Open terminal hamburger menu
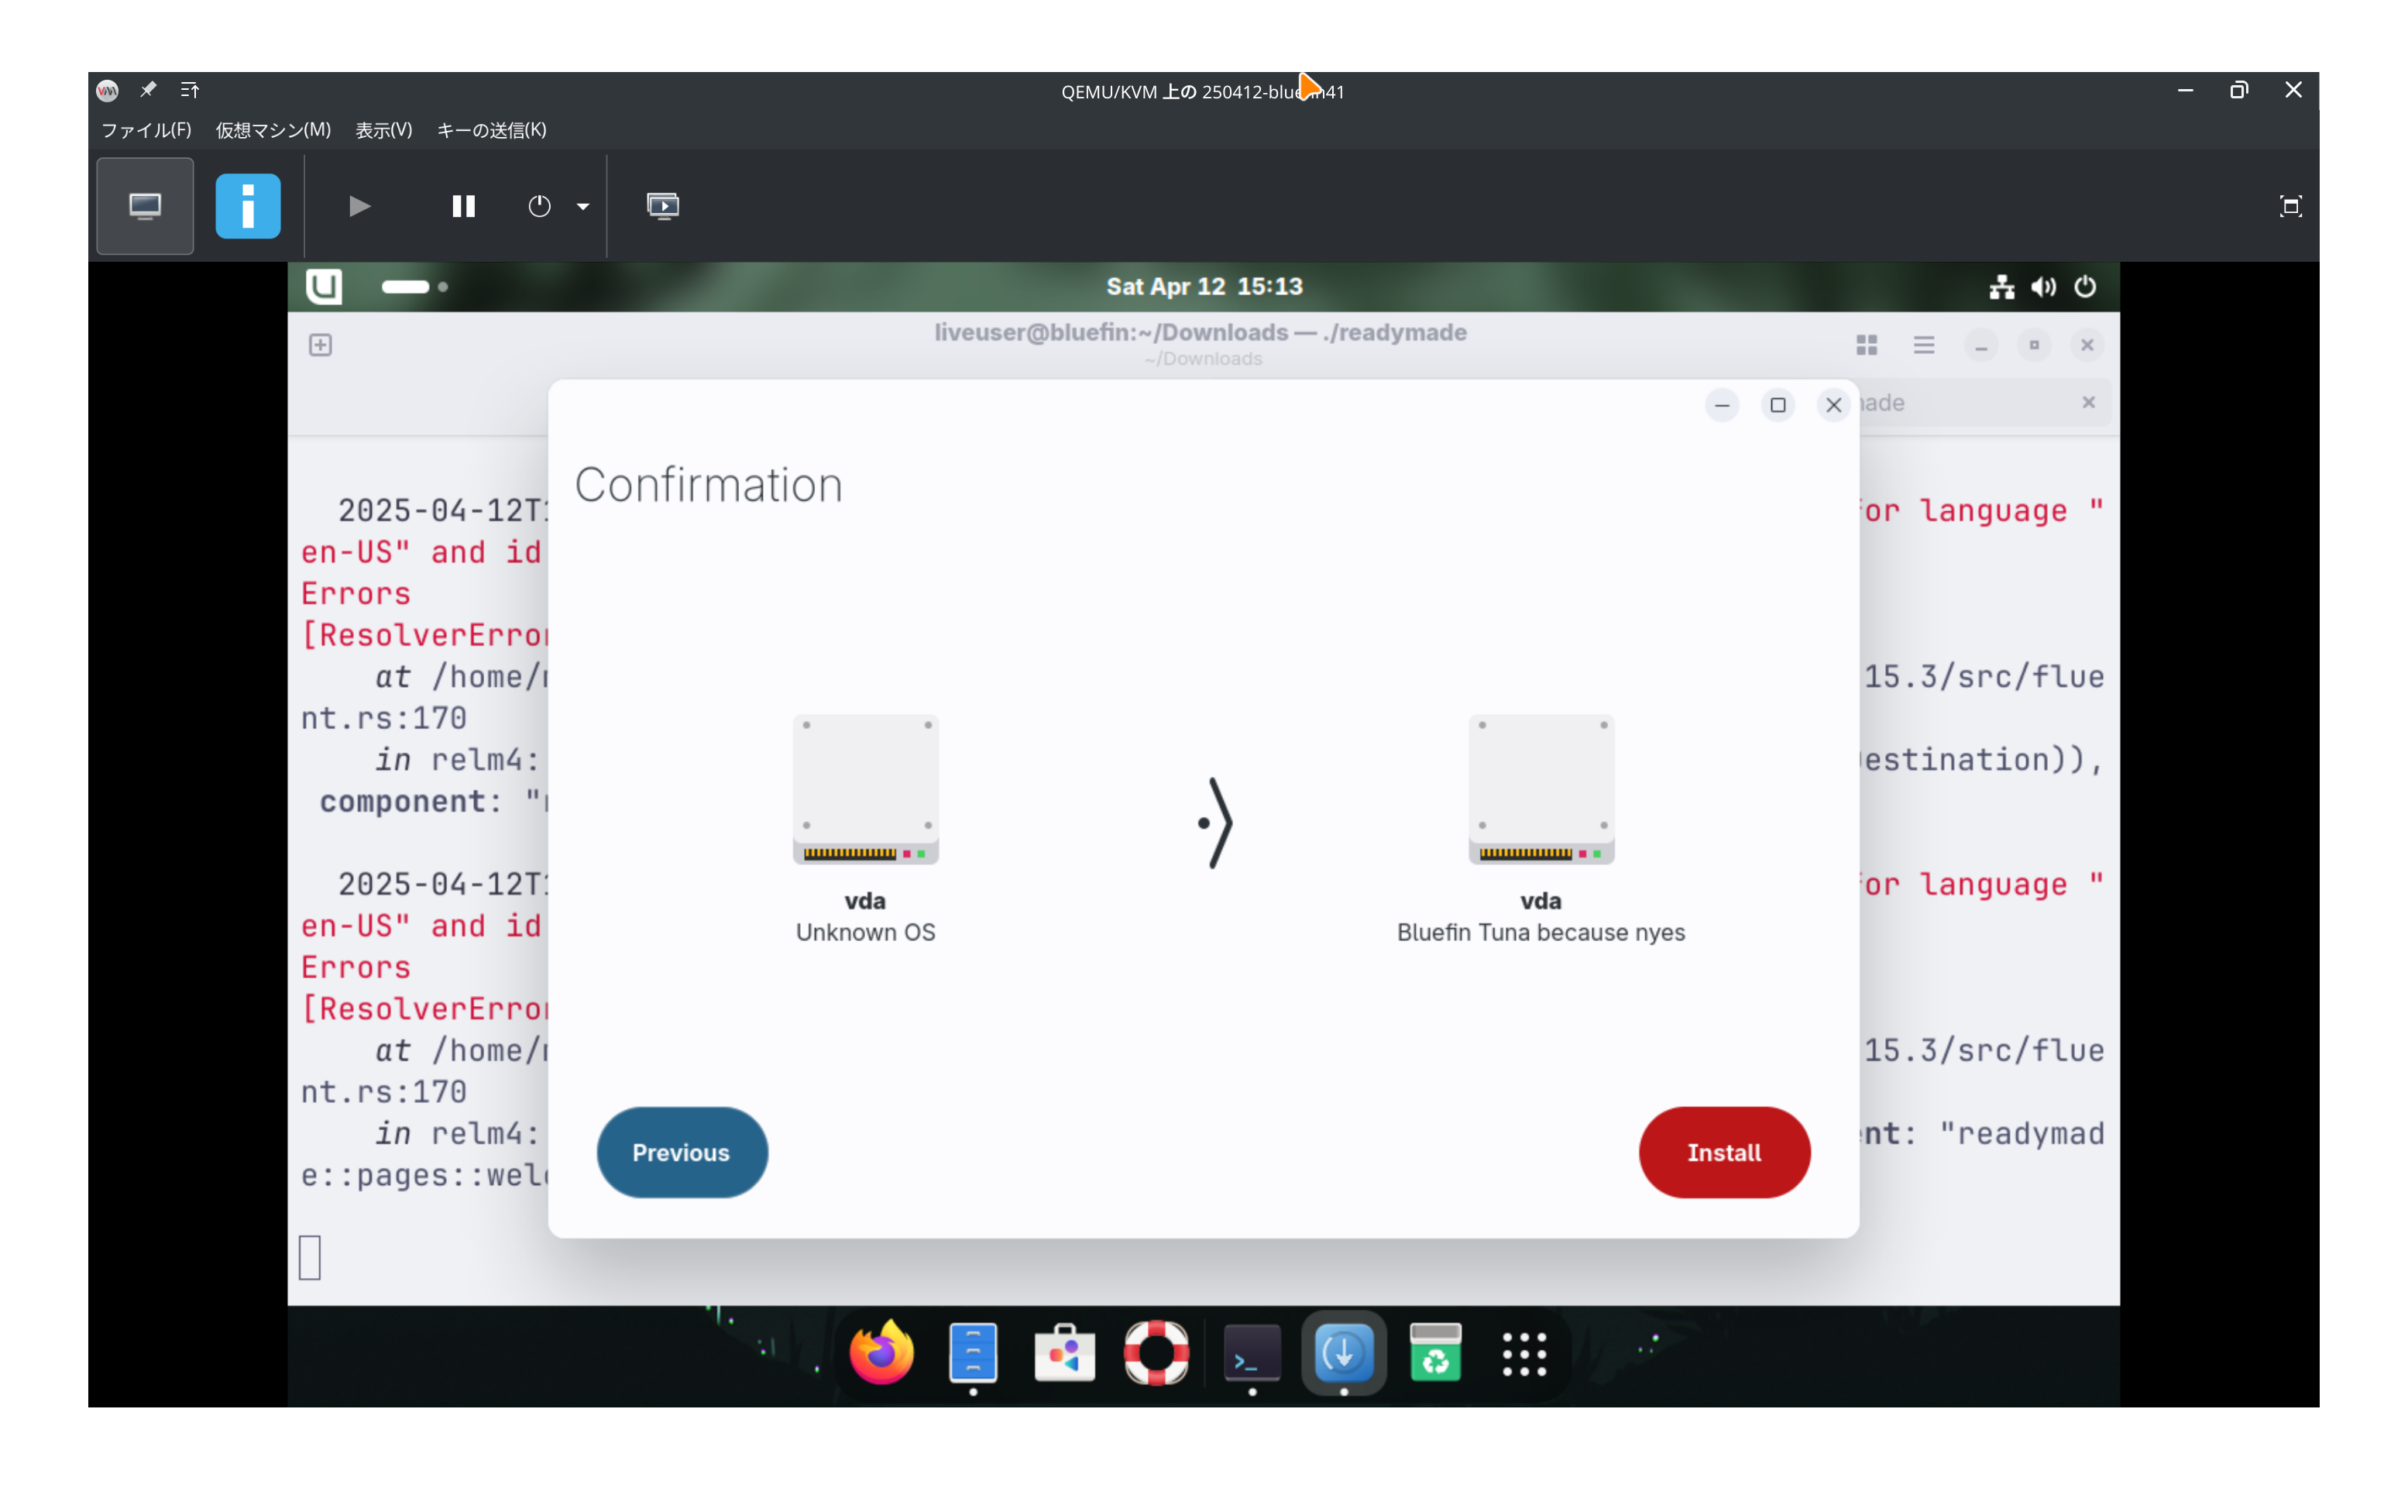This screenshot has height=1512, width=2408. coord(1923,345)
